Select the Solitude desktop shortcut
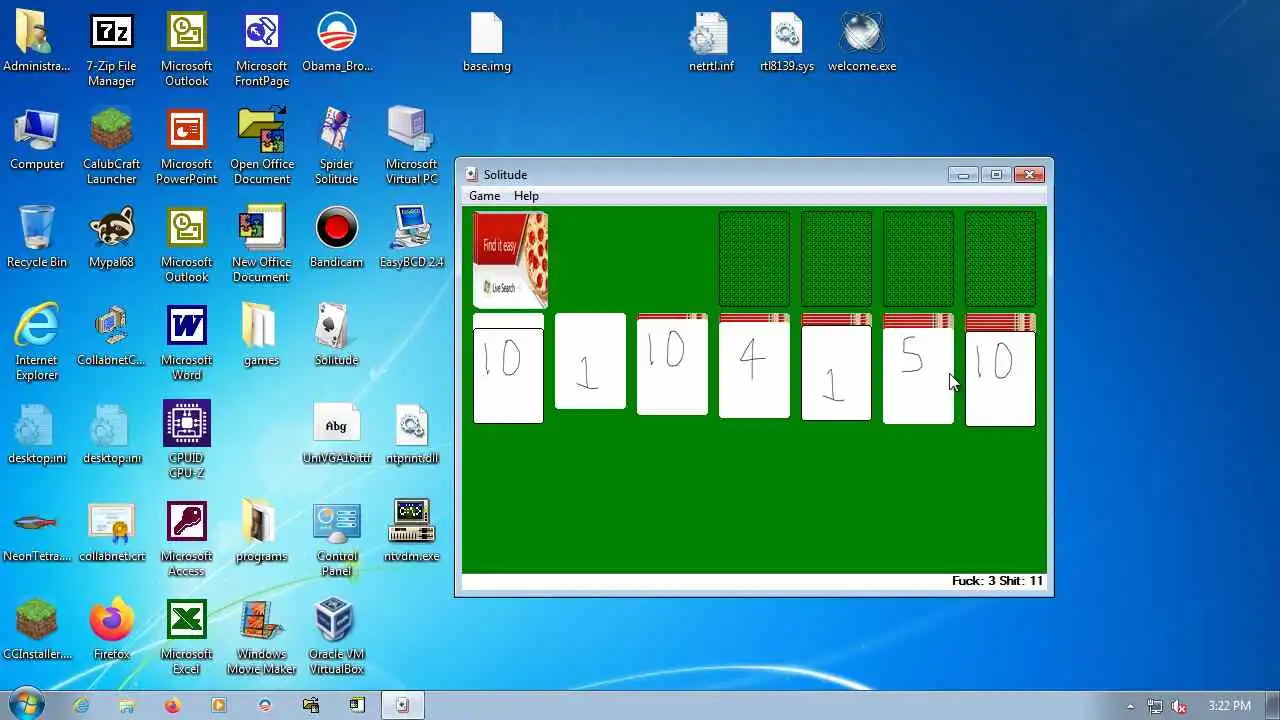 336,335
